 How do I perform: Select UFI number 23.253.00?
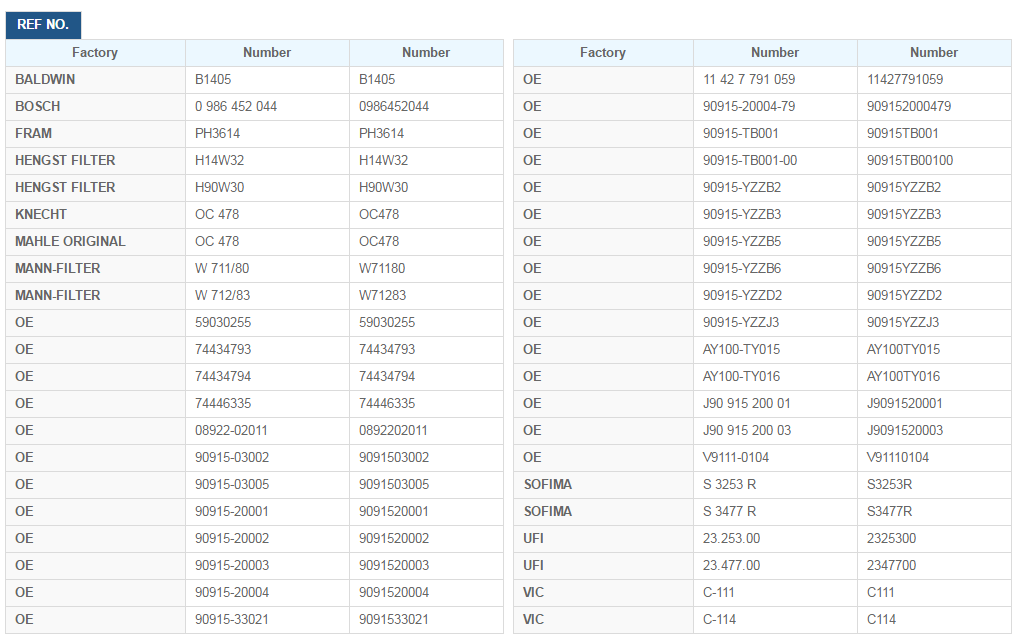pos(731,539)
